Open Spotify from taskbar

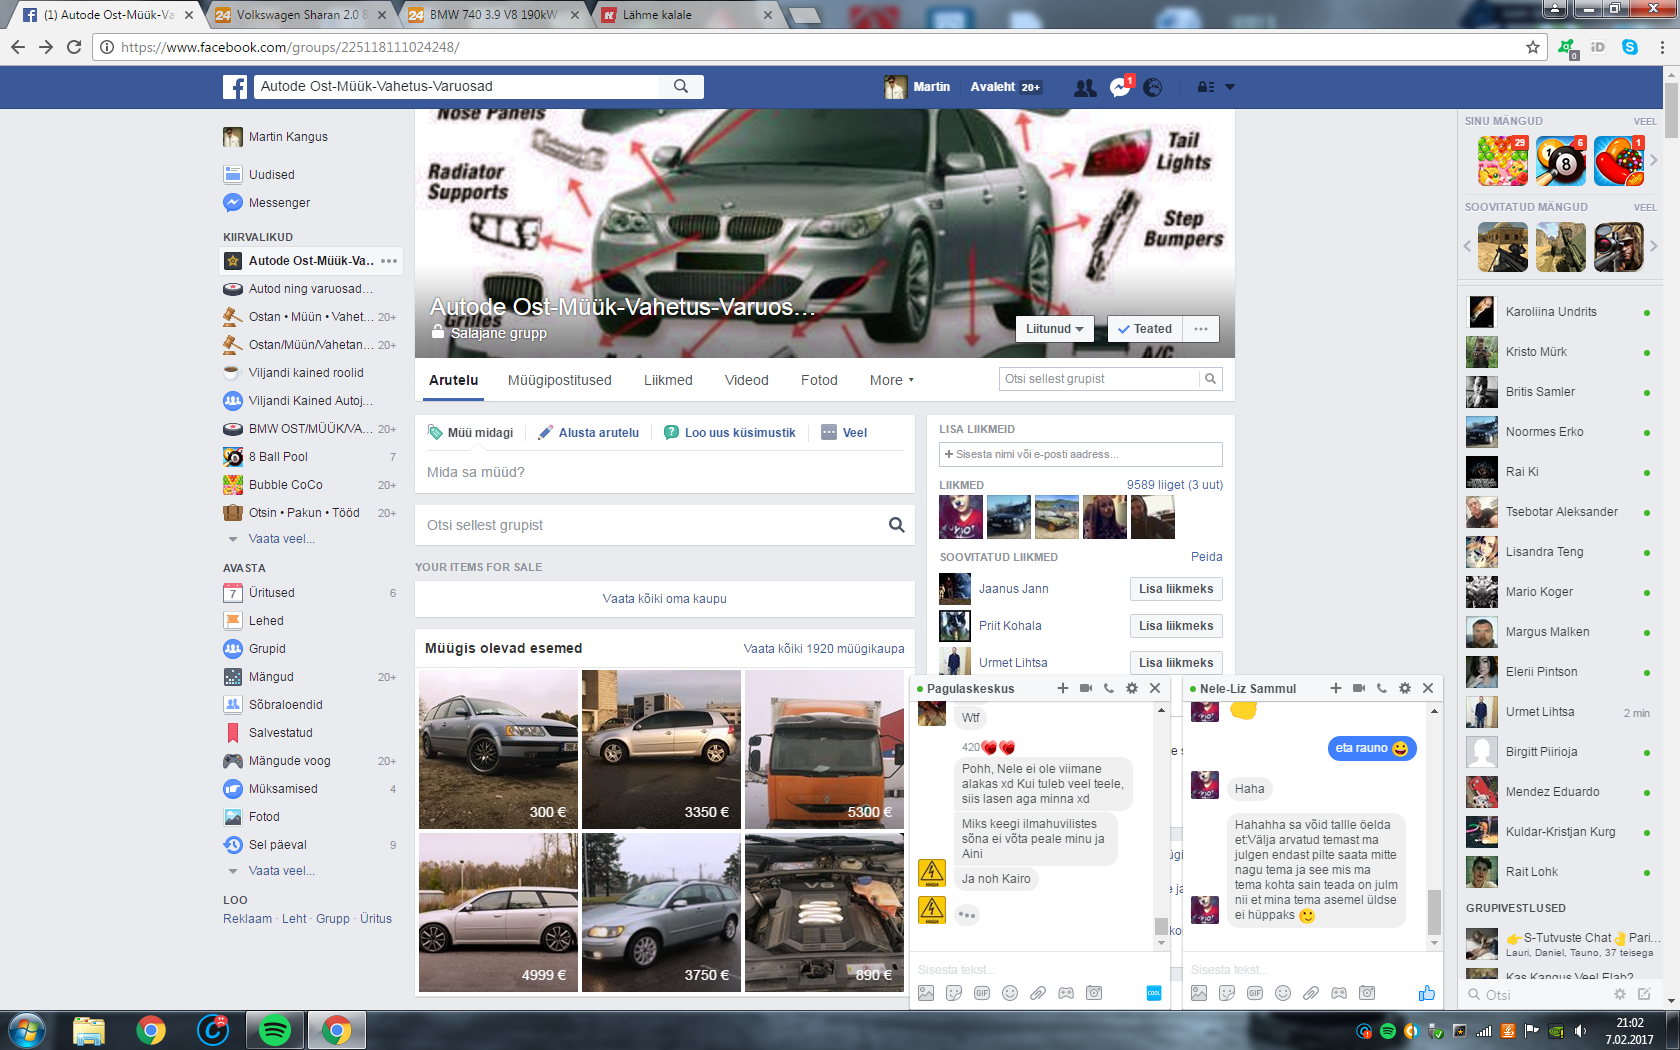point(275,1030)
